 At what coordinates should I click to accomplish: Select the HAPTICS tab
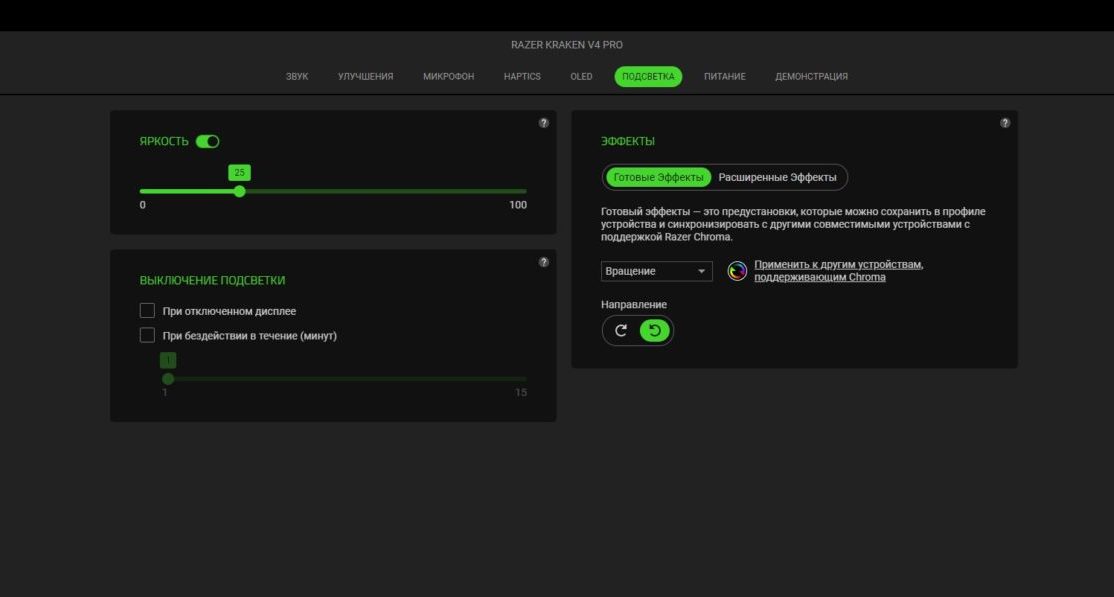tap(522, 77)
